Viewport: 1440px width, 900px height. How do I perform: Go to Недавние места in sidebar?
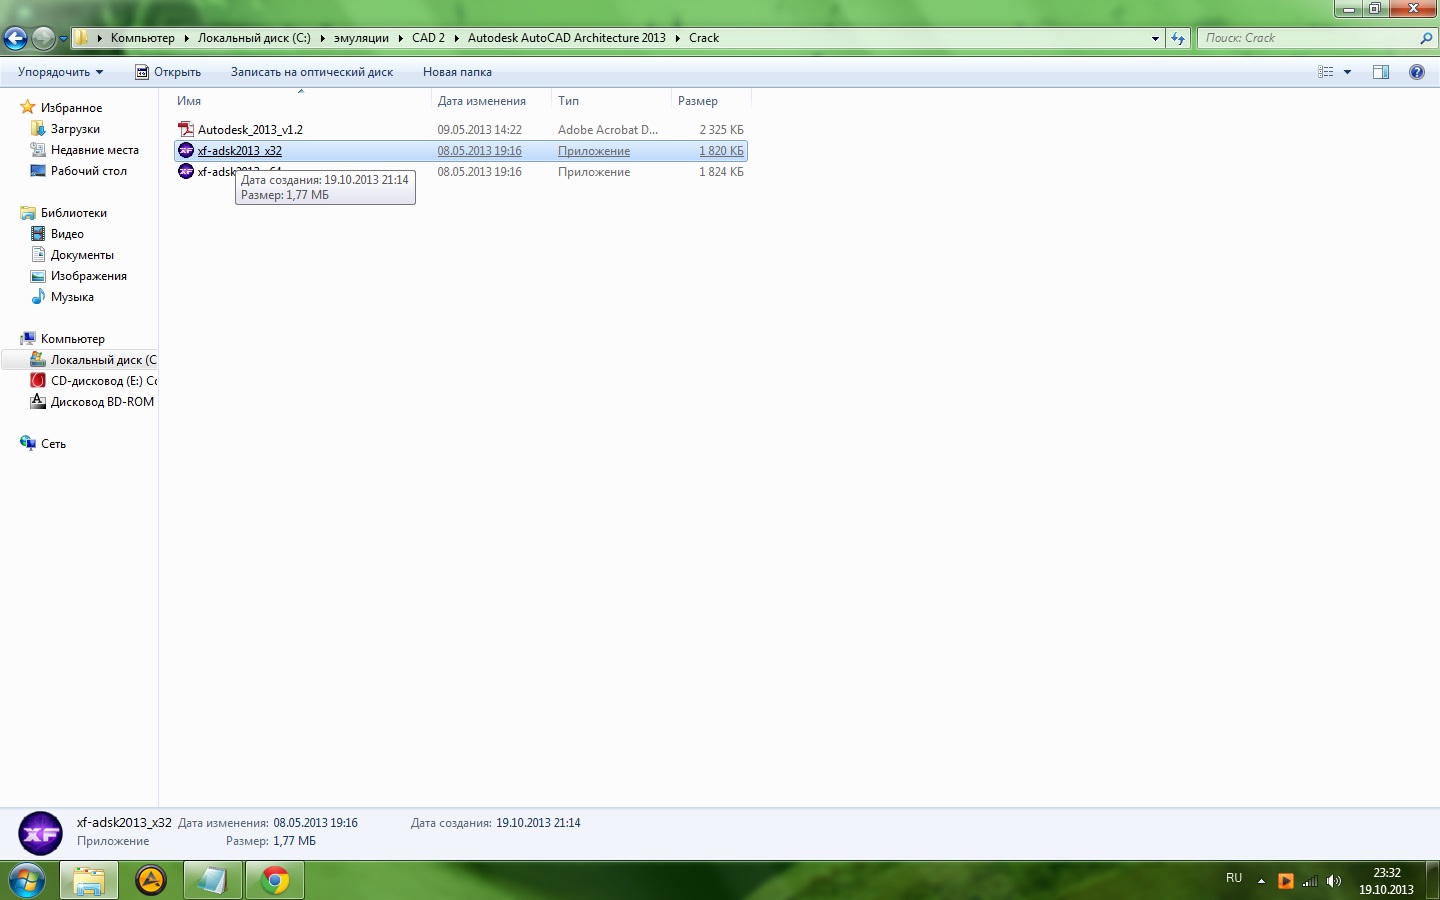tap(95, 150)
